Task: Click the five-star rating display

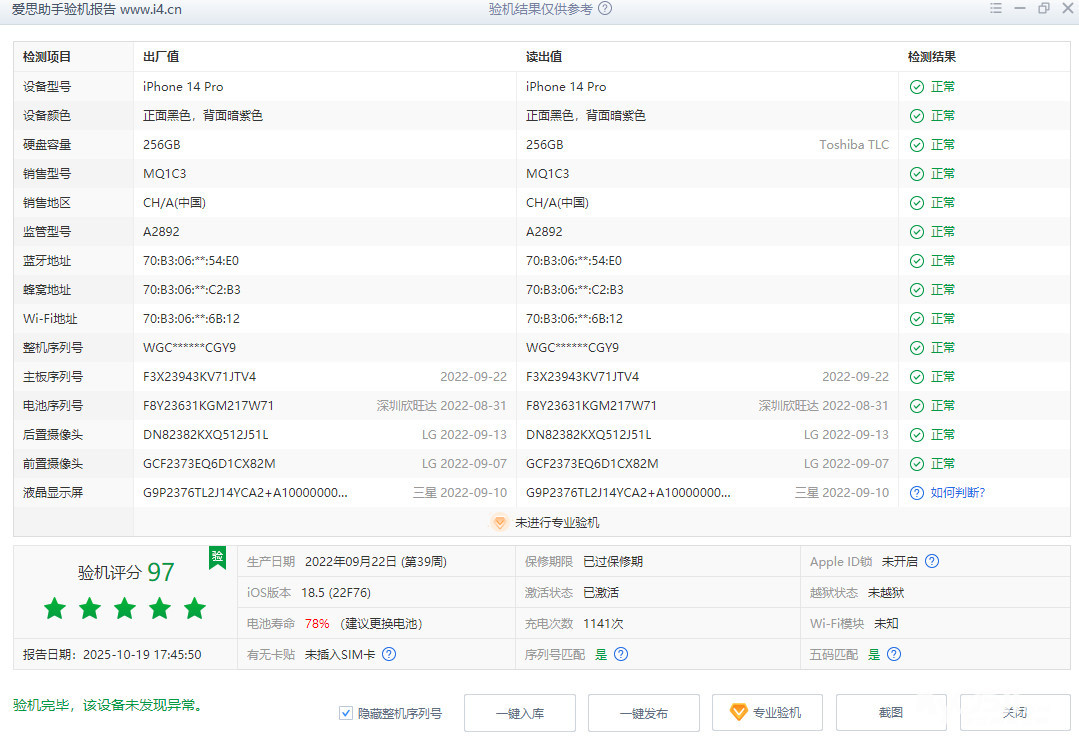Action: tap(125, 608)
